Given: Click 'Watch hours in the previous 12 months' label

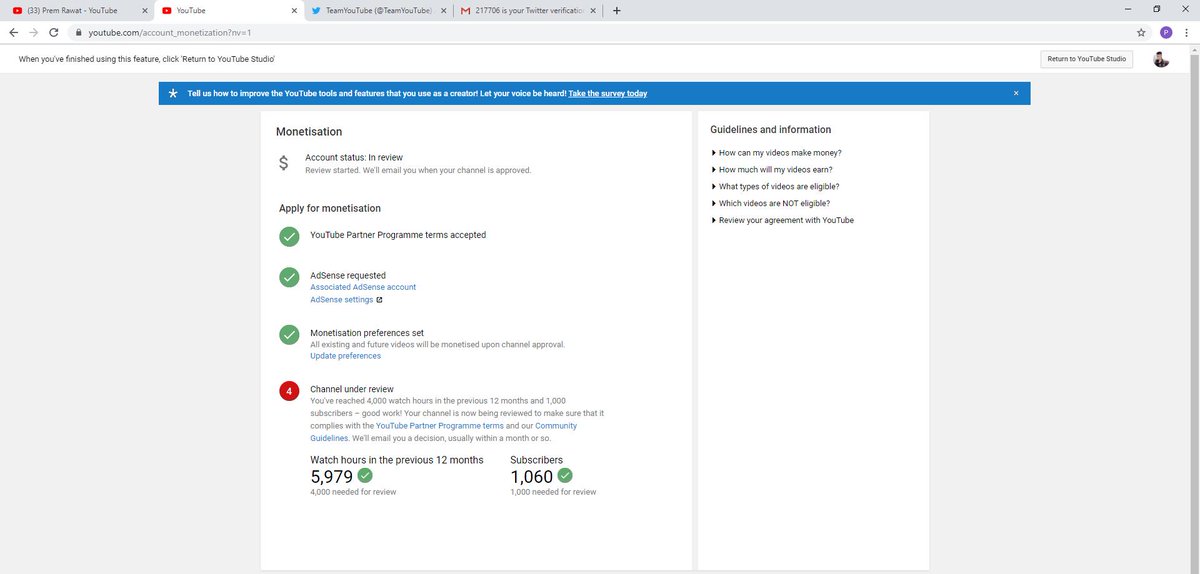Looking at the screenshot, I should click(x=397, y=460).
